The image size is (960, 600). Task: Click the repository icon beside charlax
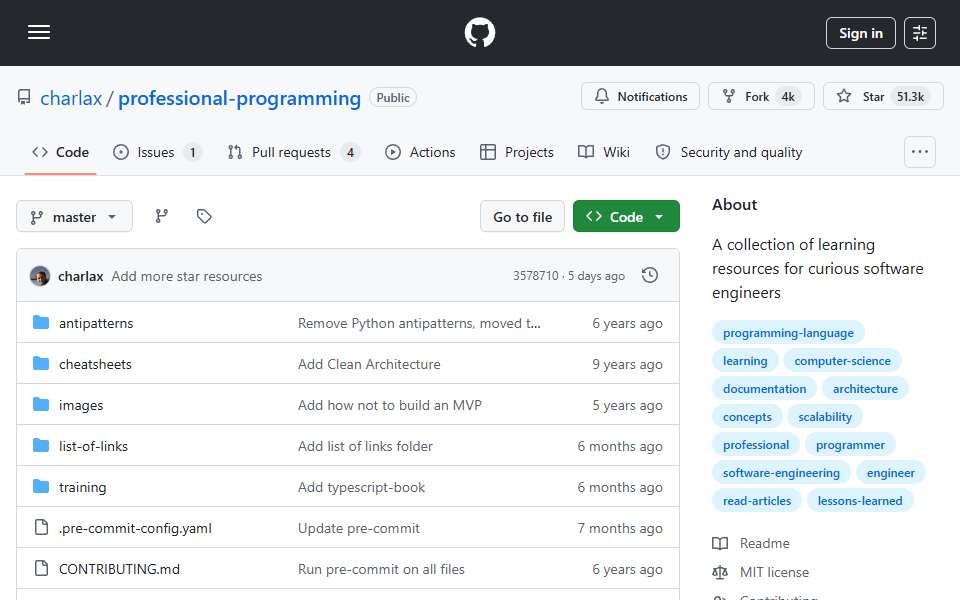click(x=24, y=98)
